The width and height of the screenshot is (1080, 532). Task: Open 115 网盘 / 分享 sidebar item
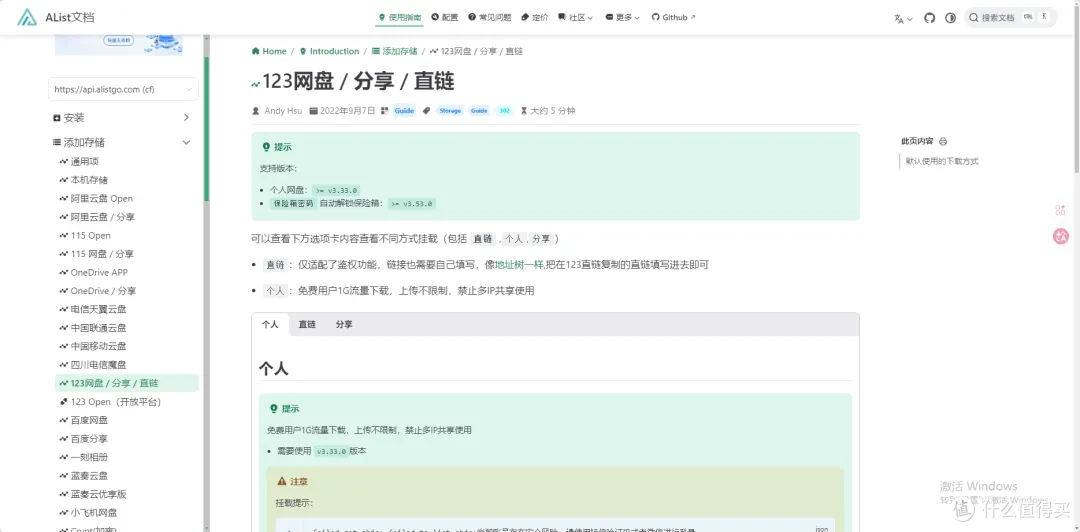tap(127, 254)
